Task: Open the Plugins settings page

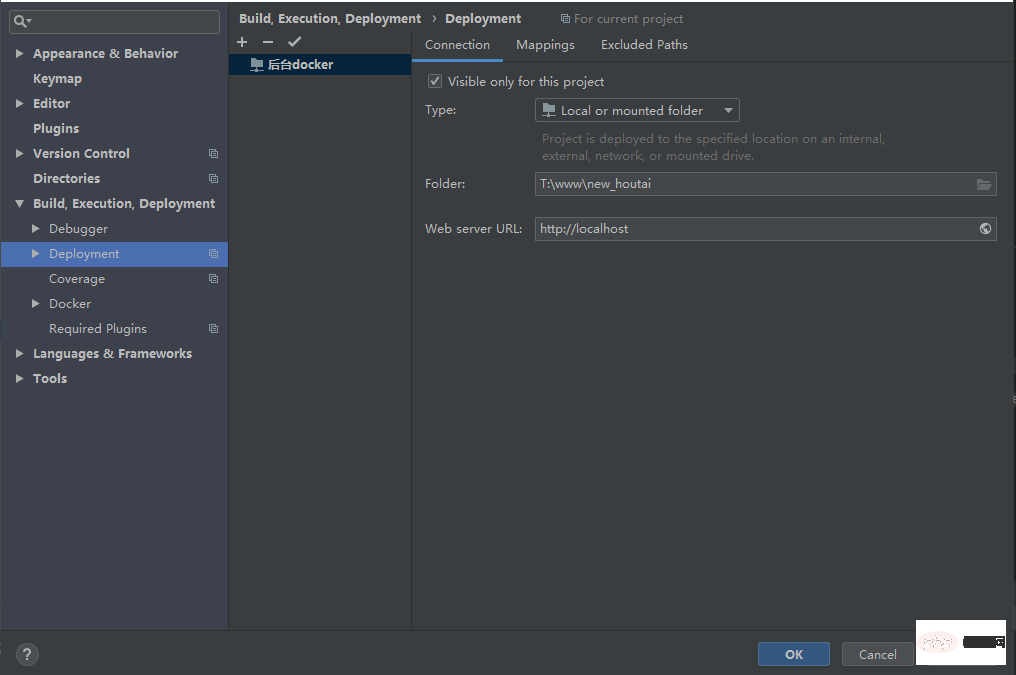Action: pos(56,129)
